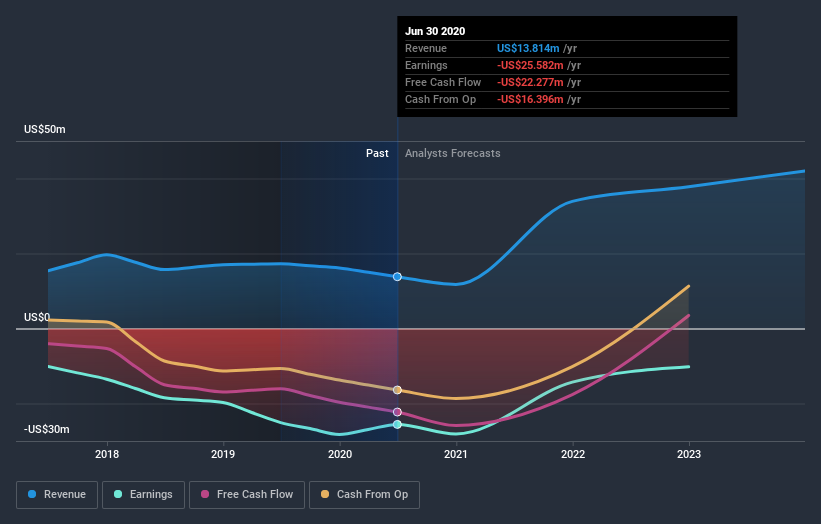
Task: Click the US$13.814m revenue value
Action: pyautogui.click(x=528, y=48)
